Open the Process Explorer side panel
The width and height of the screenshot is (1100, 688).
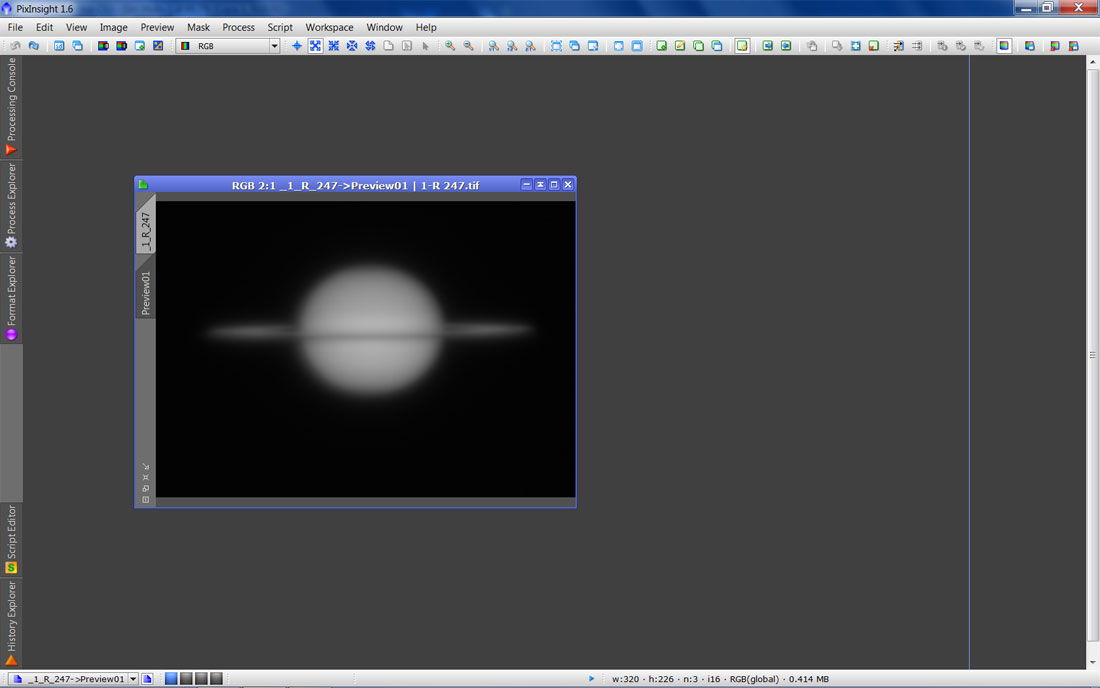11,206
